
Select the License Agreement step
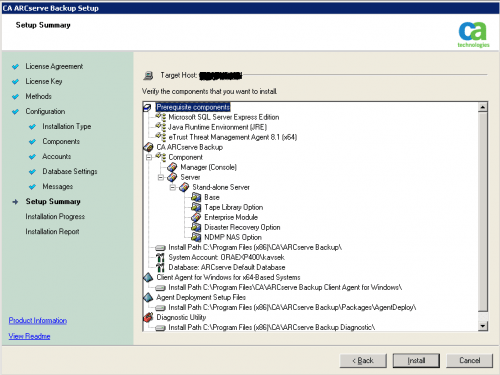click(54, 66)
